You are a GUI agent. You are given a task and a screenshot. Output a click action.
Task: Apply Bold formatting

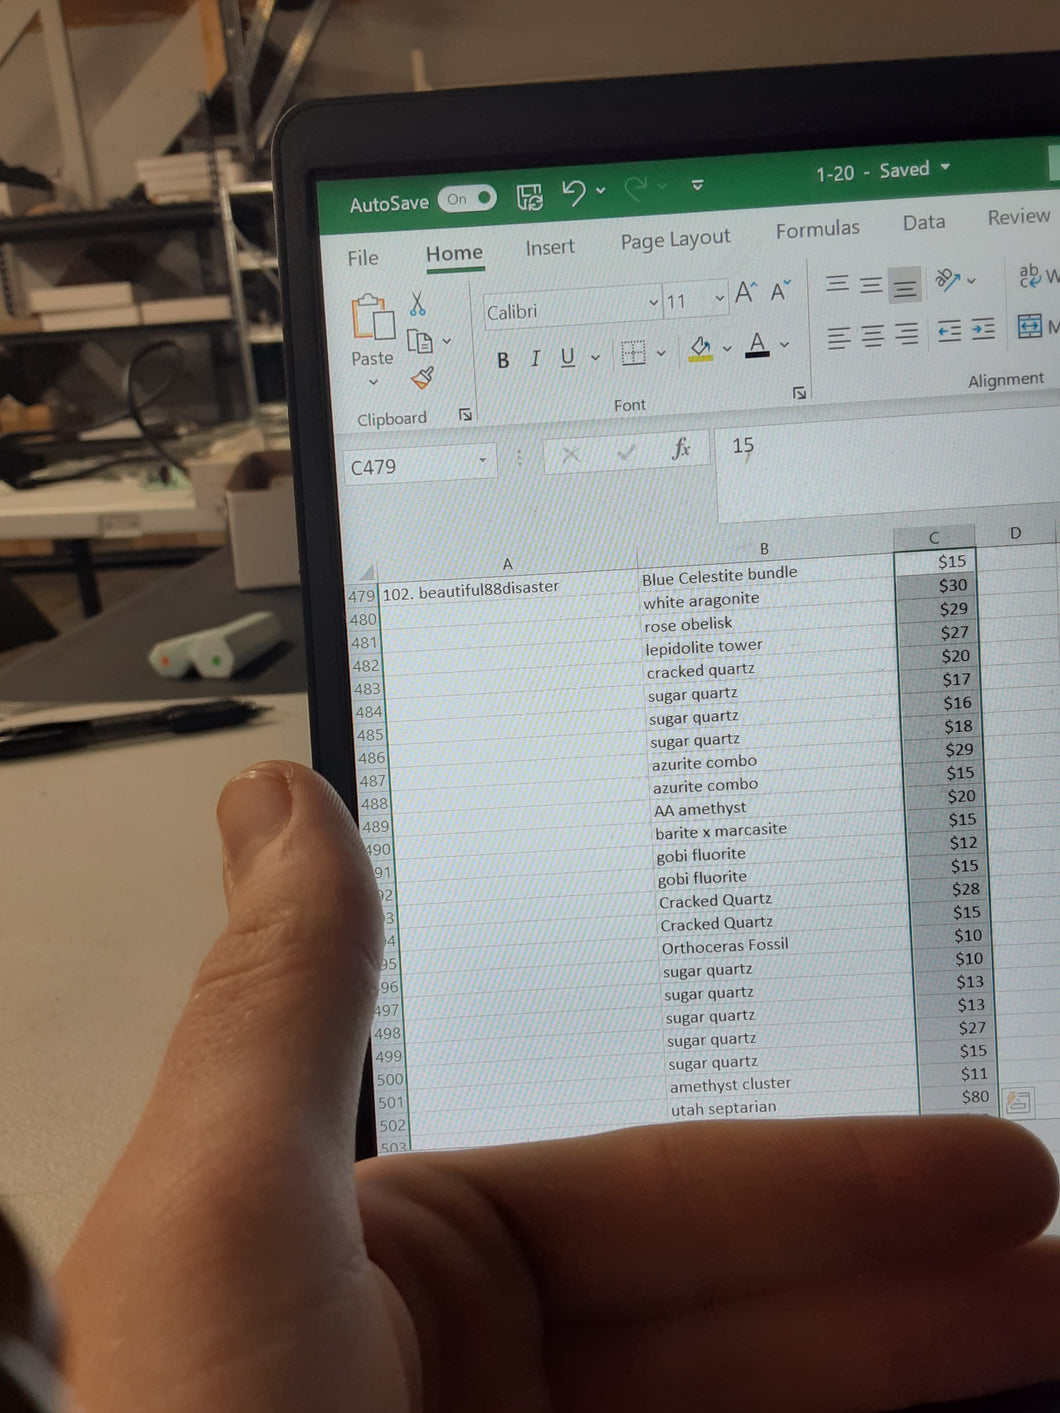pos(503,360)
